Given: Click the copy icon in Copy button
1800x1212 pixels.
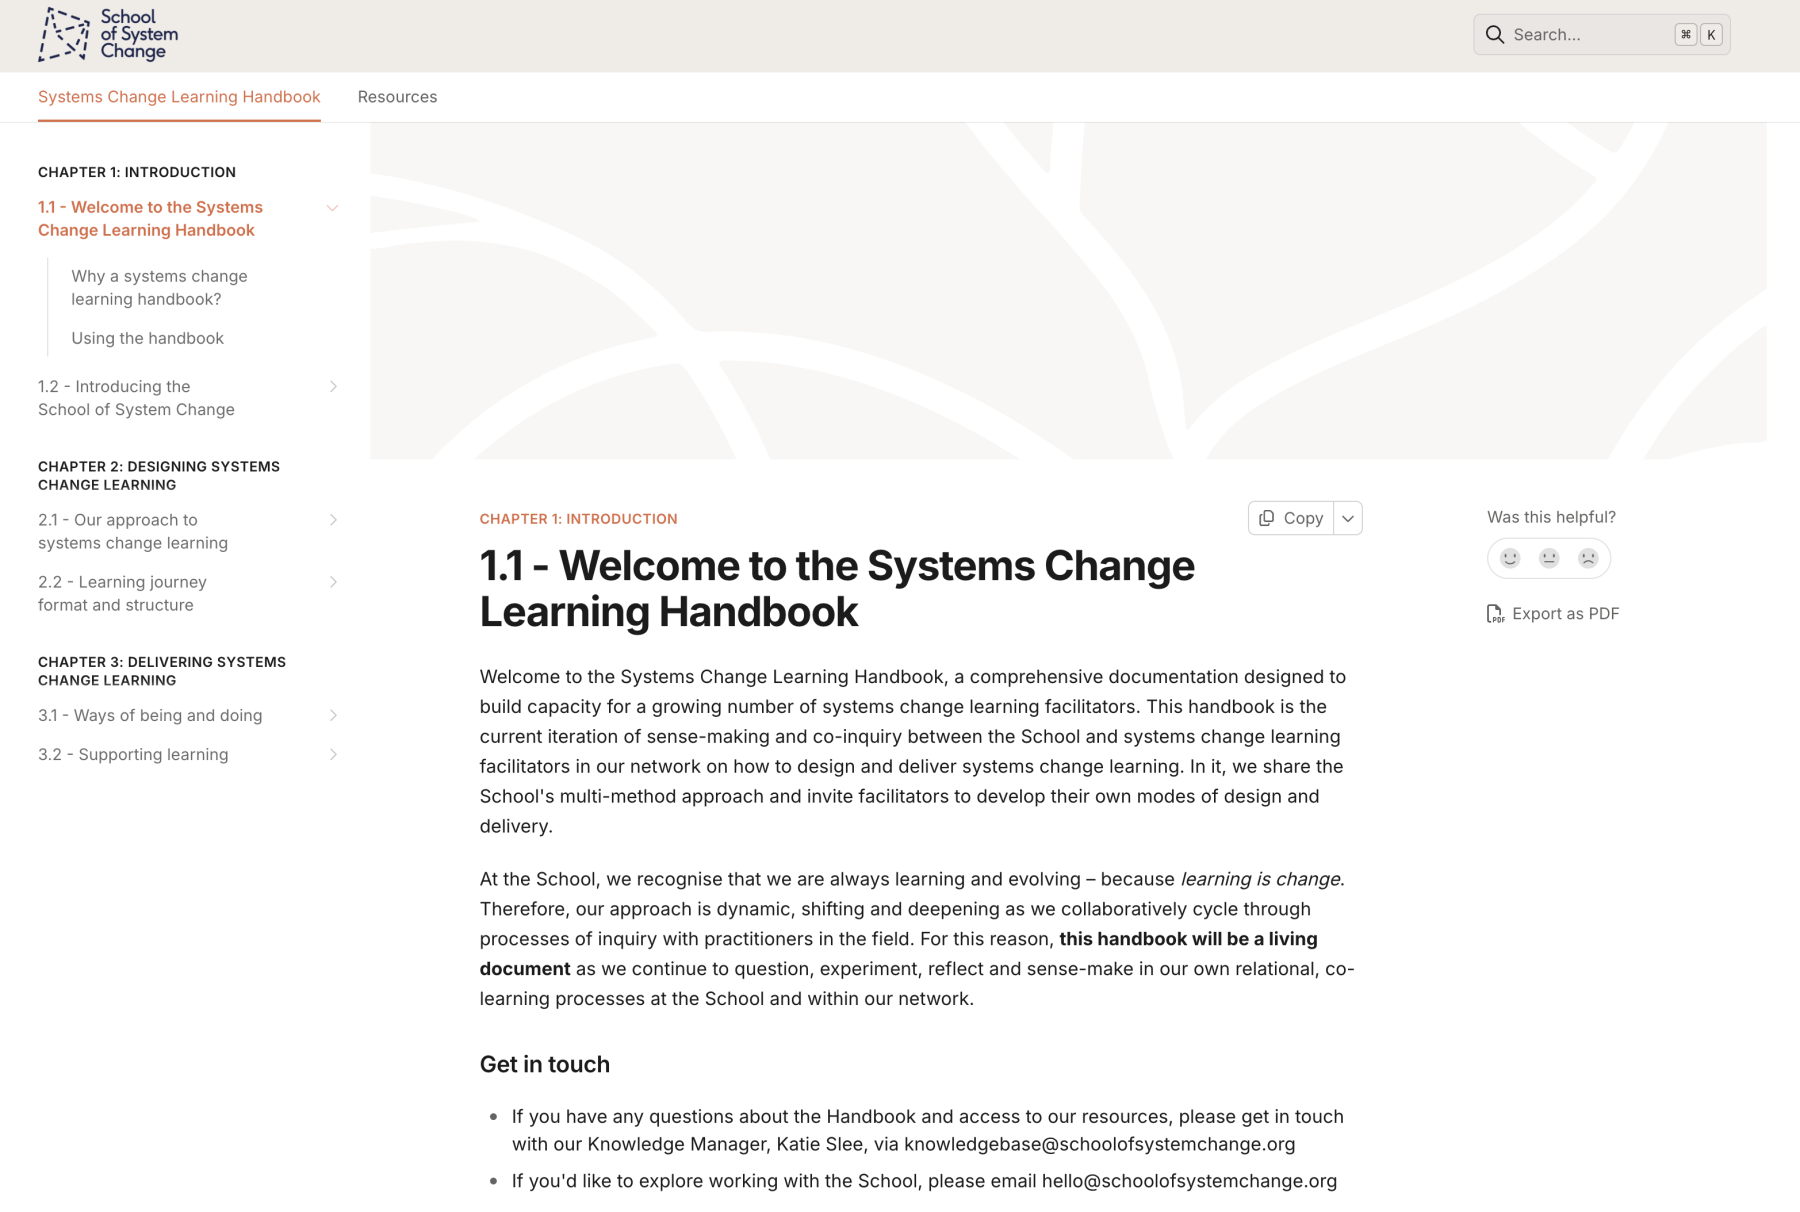Looking at the screenshot, I should pyautogui.click(x=1266, y=518).
